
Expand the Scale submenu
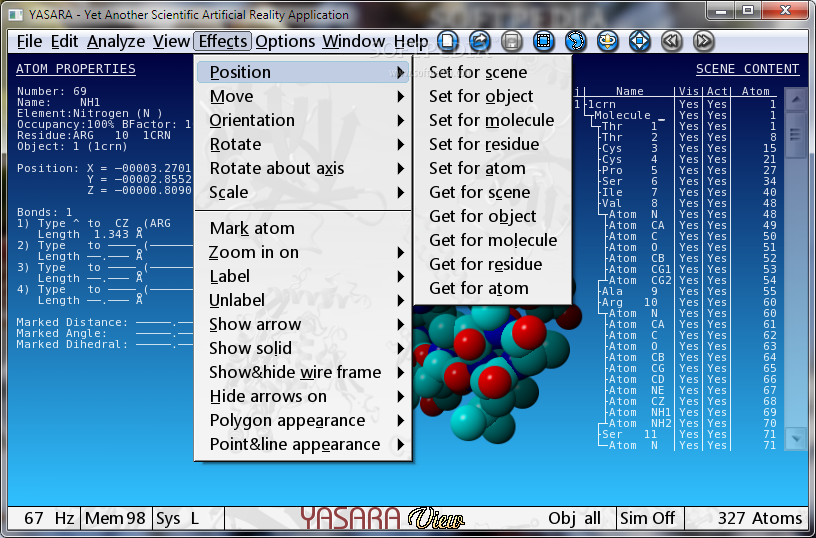coord(303,193)
